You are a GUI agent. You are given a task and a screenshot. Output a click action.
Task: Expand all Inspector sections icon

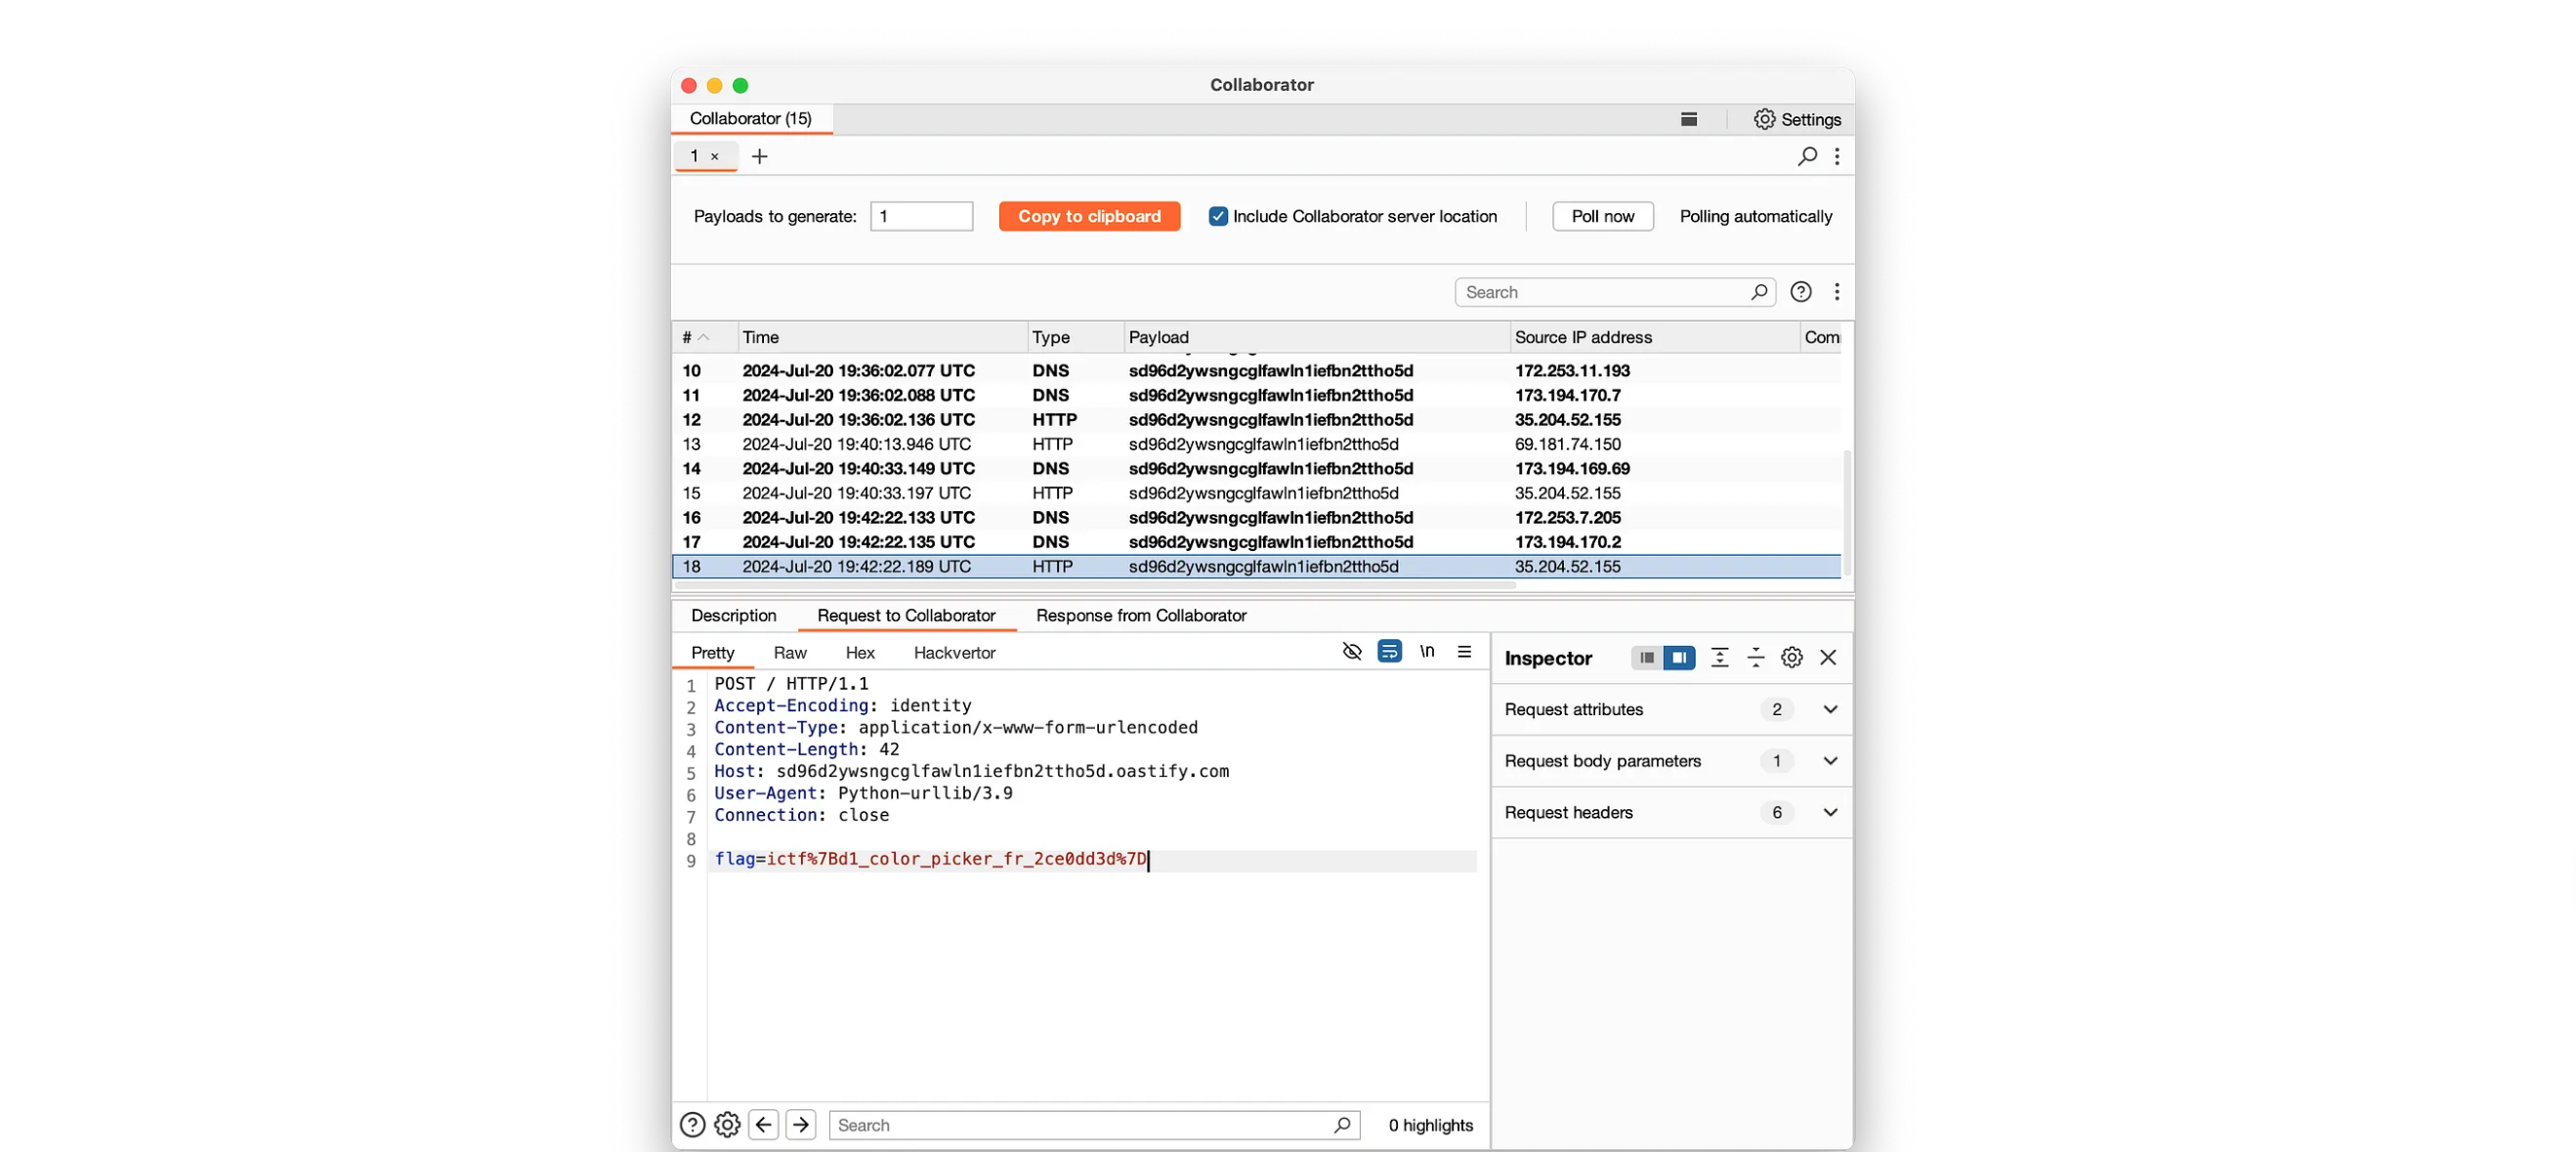pos(1718,658)
